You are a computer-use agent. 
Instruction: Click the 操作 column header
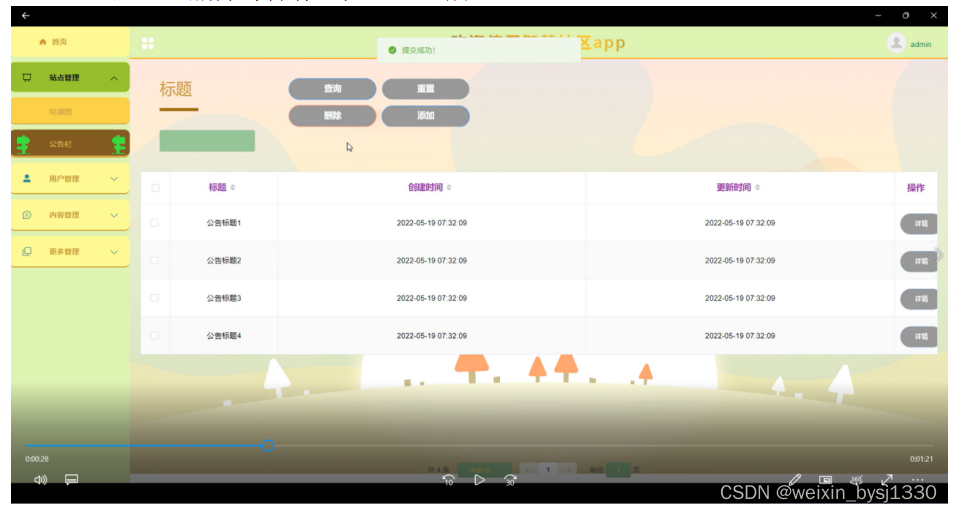pos(915,188)
